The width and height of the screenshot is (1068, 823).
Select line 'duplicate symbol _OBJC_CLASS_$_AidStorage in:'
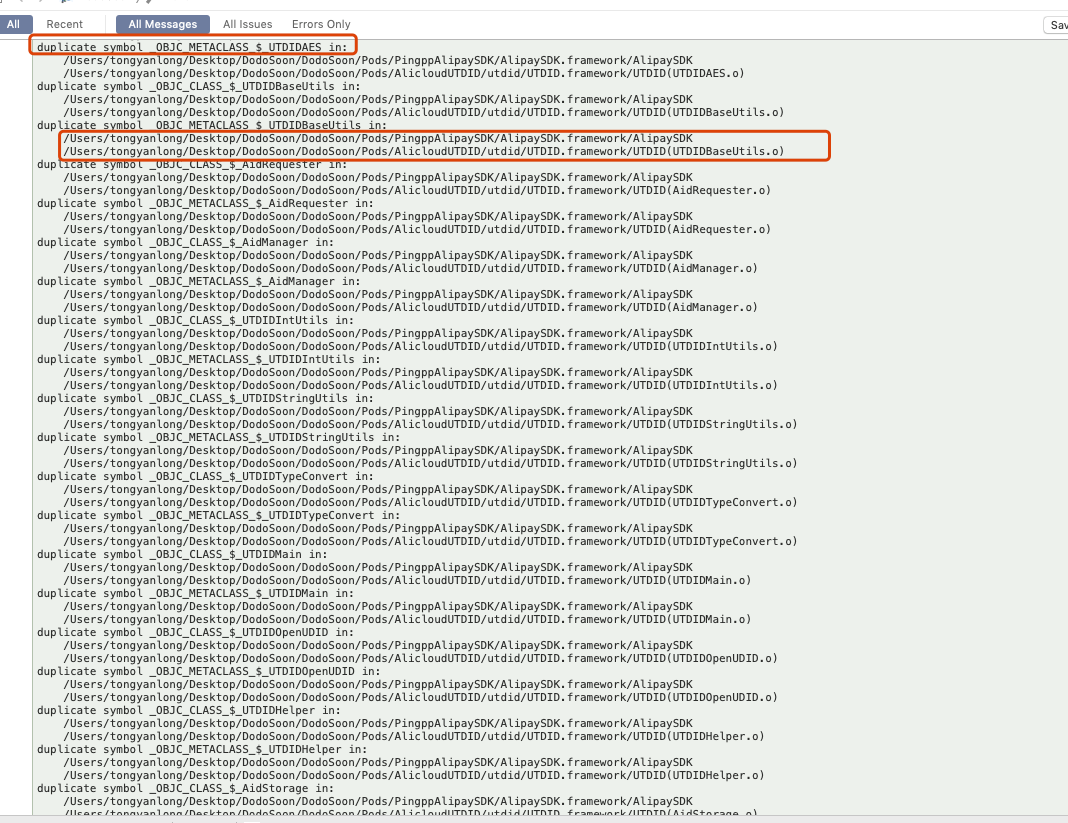coord(185,788)
